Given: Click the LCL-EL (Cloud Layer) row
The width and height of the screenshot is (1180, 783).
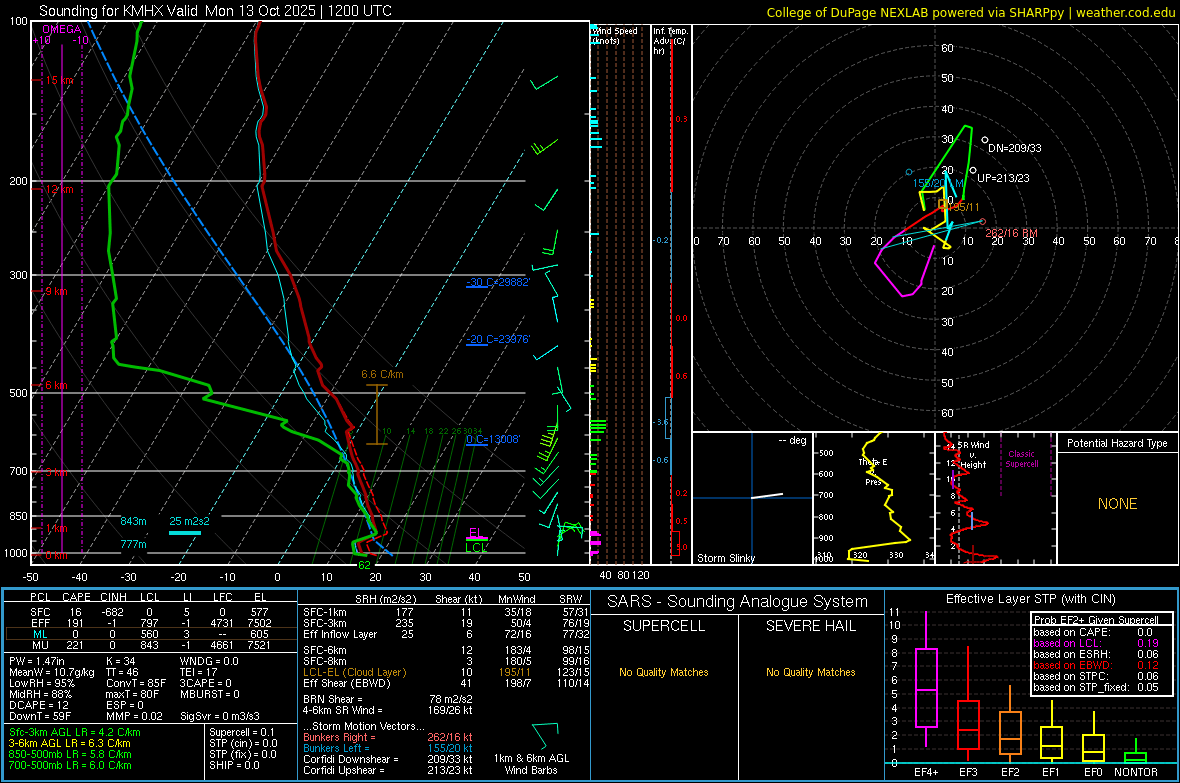Looking at the screenshot, I should pos(446,672).
